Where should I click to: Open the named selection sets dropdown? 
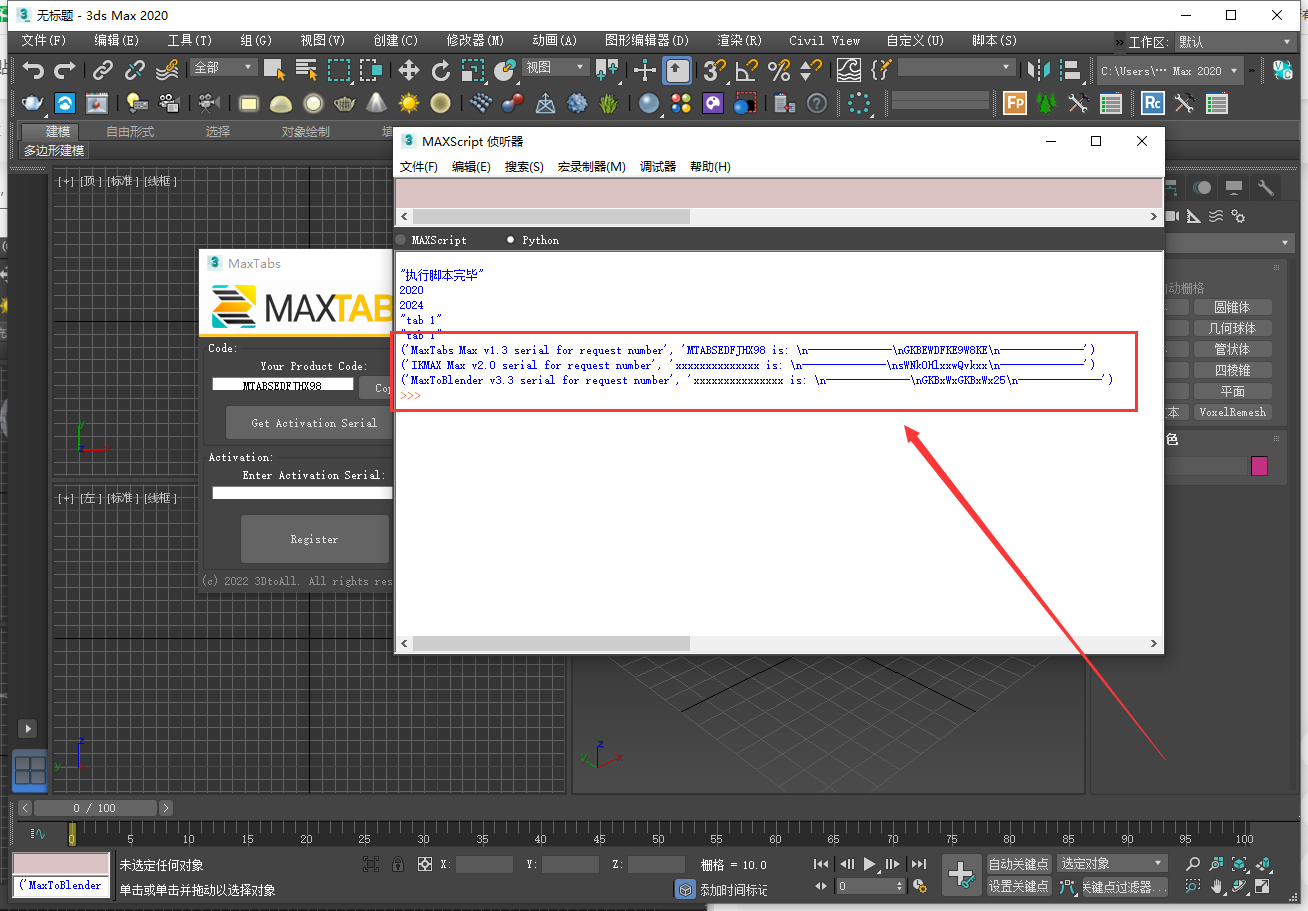pyautogui.click(x=957, y=67)
